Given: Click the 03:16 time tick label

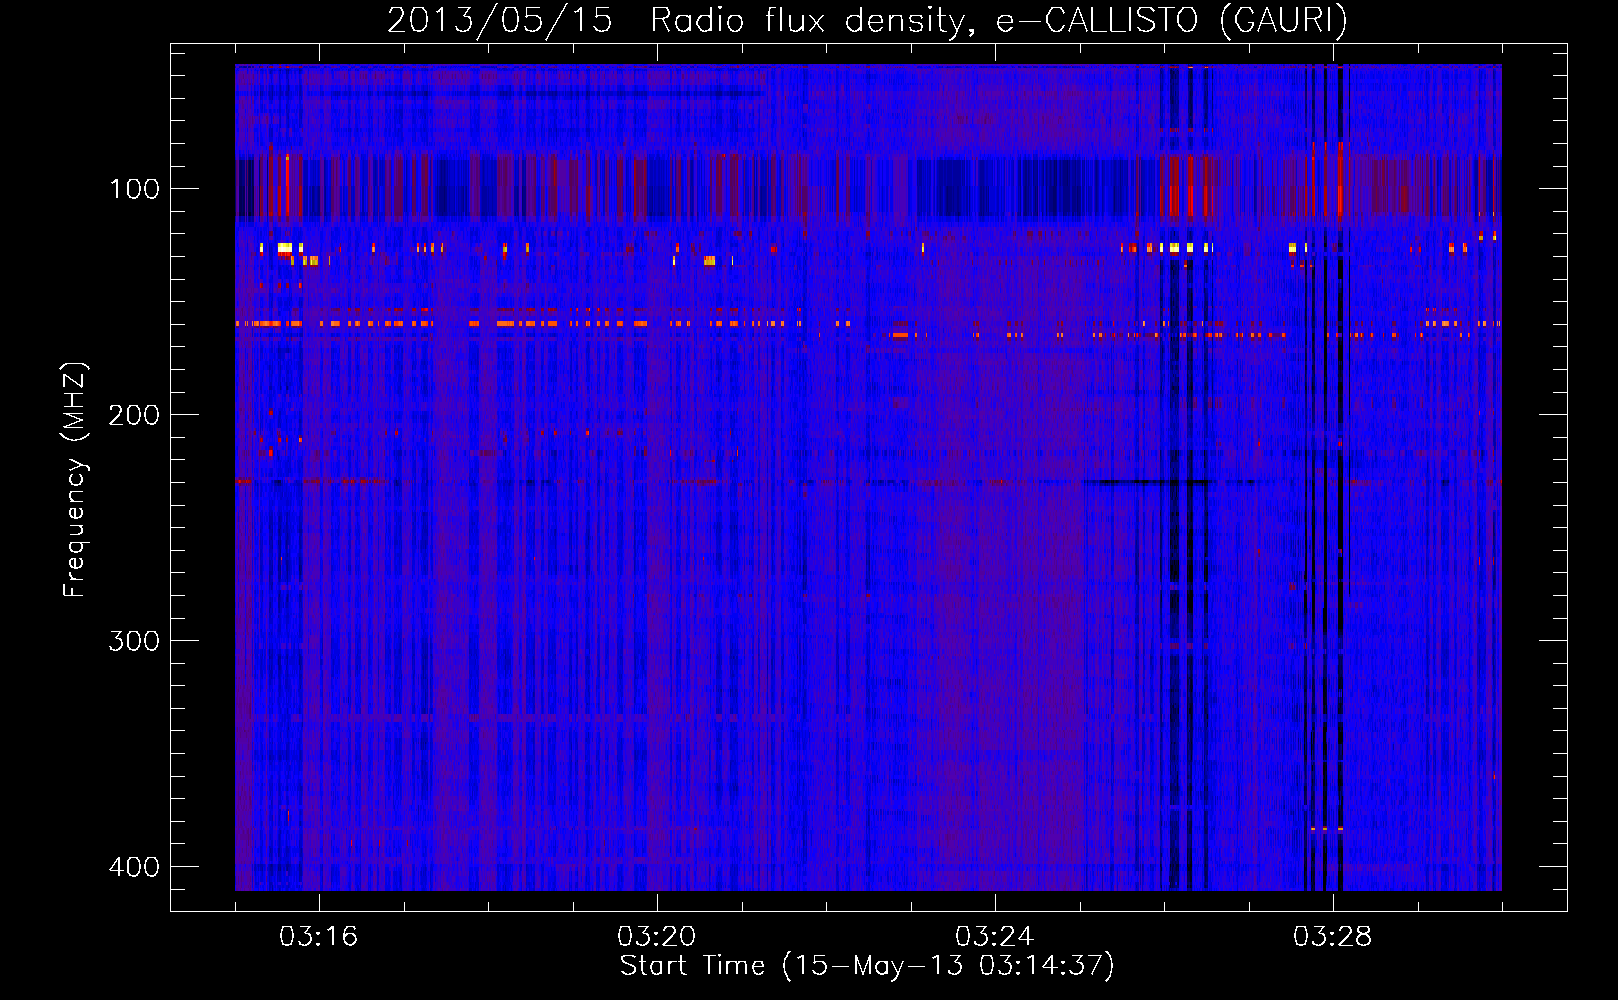Looking at the screenshot, I should coord(319,937).
